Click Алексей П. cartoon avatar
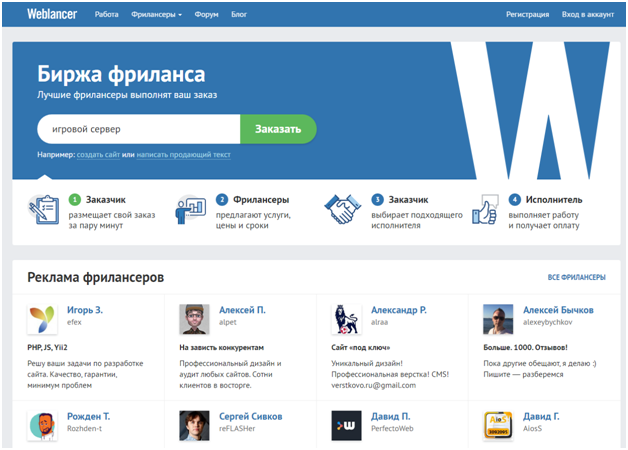The image size is (628, 450). pos(194,319)
